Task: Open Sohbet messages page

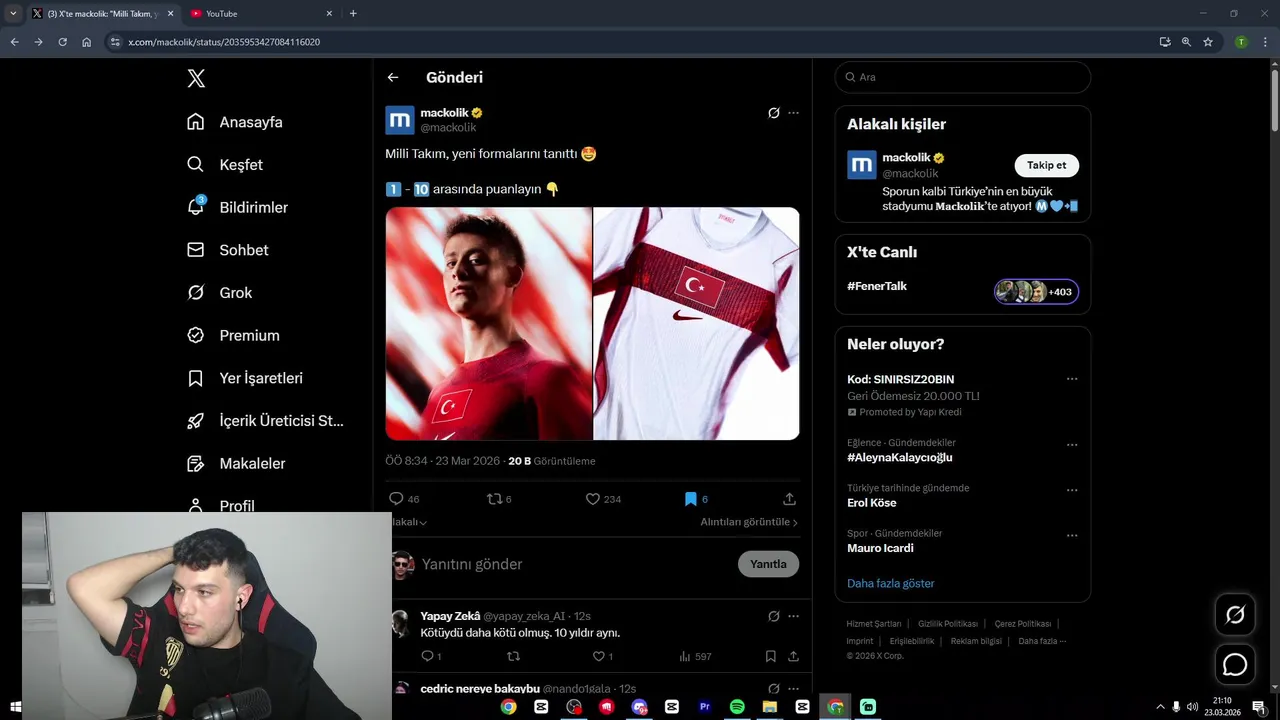Action: click(228, 250)
